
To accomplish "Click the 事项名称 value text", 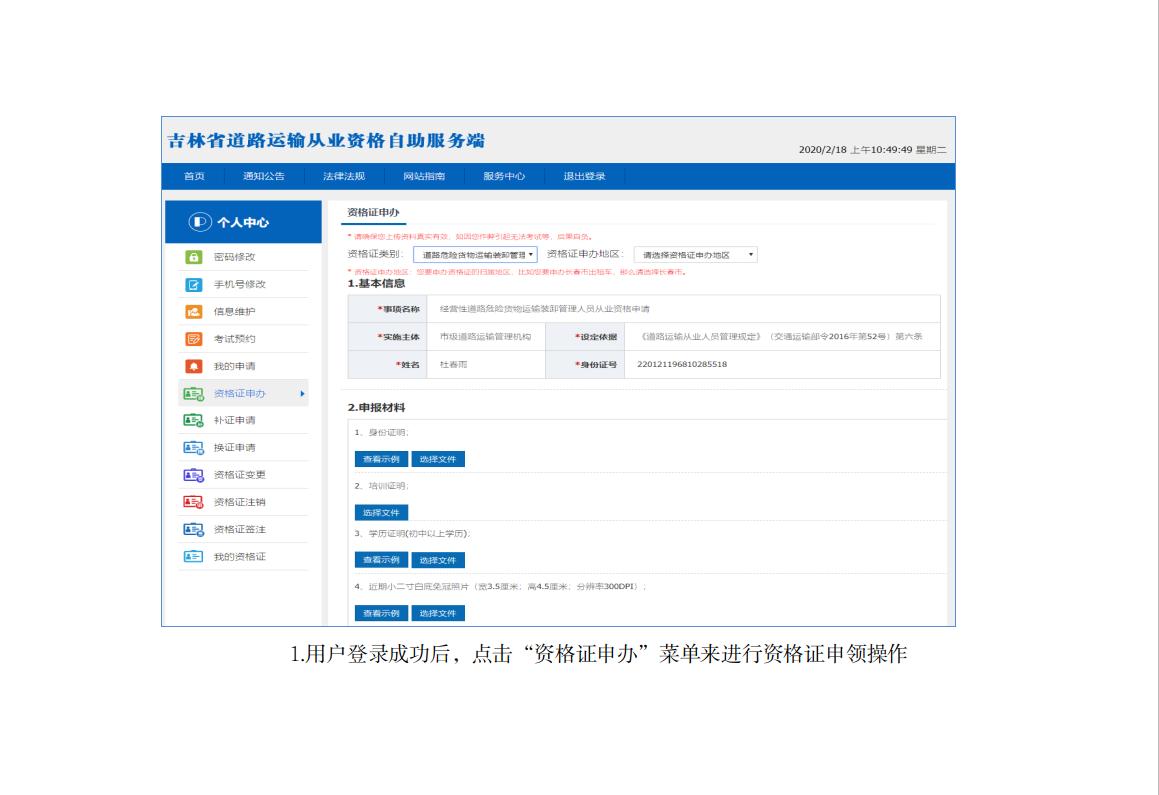I will pos(544,309).
